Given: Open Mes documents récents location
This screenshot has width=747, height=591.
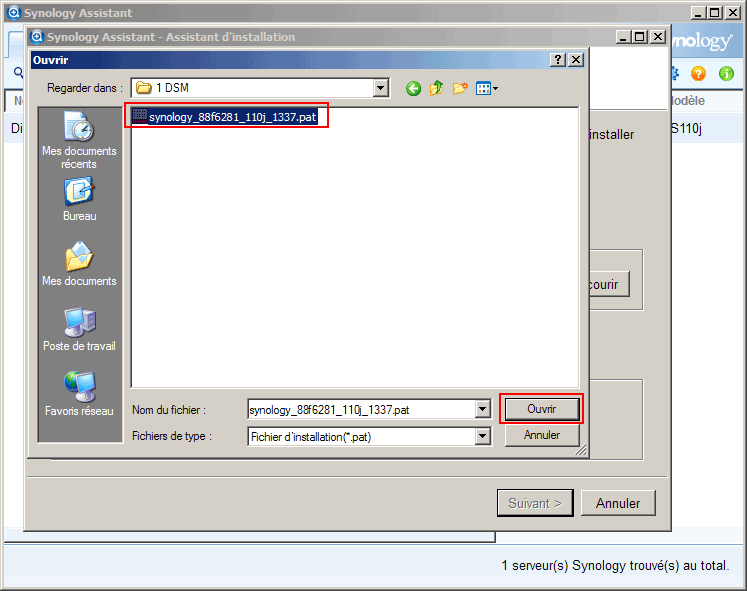Looking at the screenshot, I should 79,140.
